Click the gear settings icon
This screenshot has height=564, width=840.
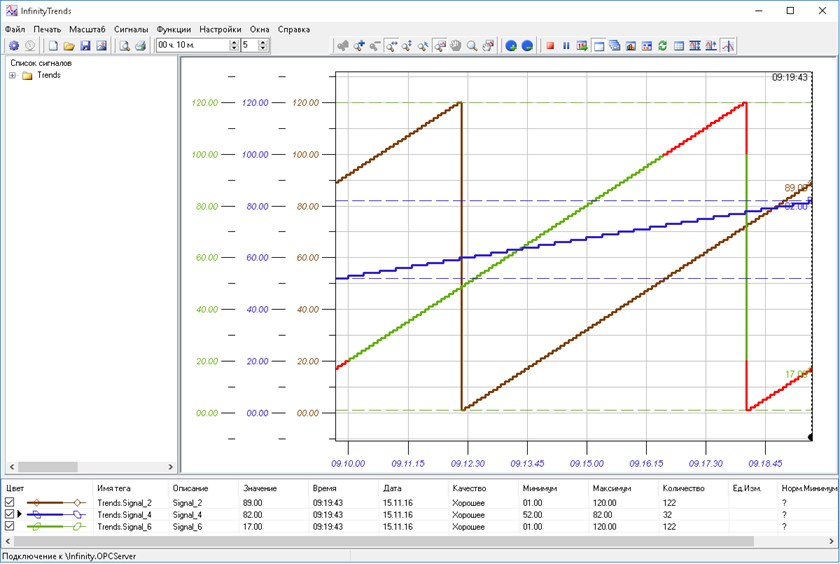click(14, 45)
